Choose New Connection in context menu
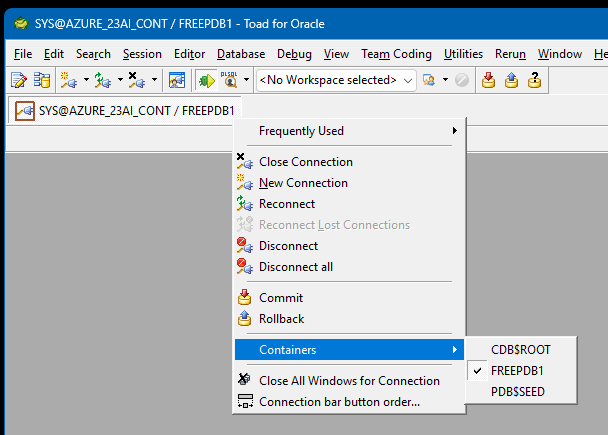608x435 pixels. click(349, 183)
